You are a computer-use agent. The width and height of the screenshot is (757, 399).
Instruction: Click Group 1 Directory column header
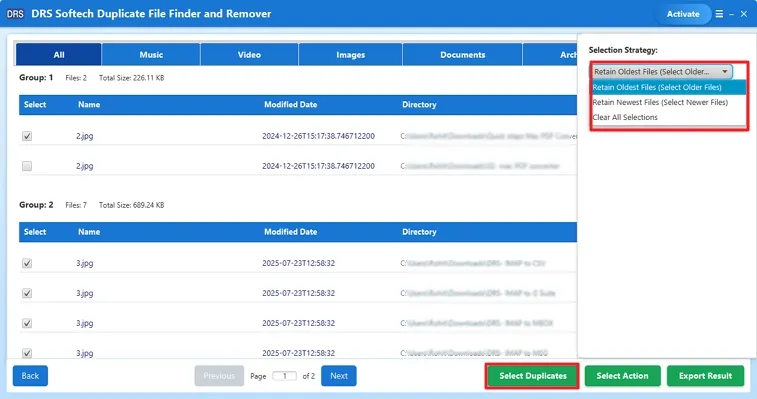click(x=419, y=104)
